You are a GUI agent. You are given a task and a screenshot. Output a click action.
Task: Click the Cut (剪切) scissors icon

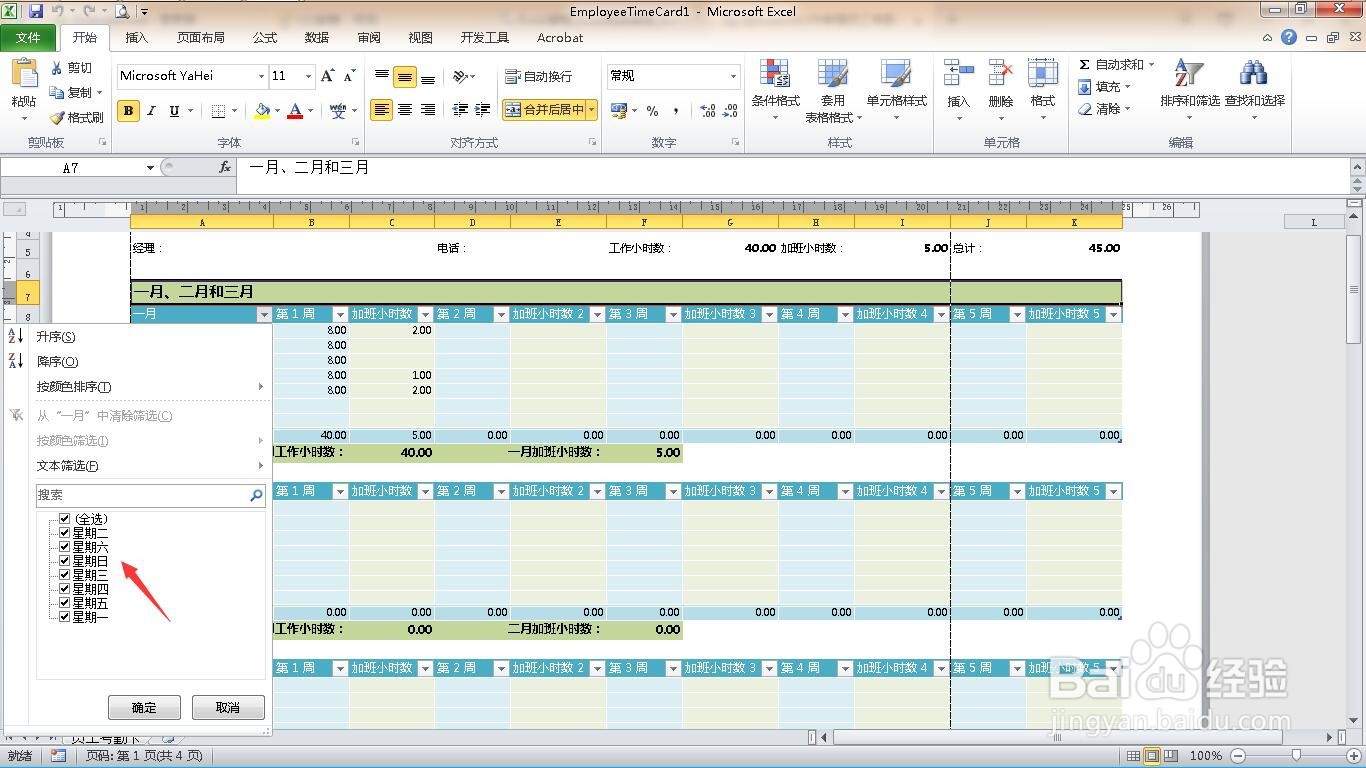click(57, 68)
